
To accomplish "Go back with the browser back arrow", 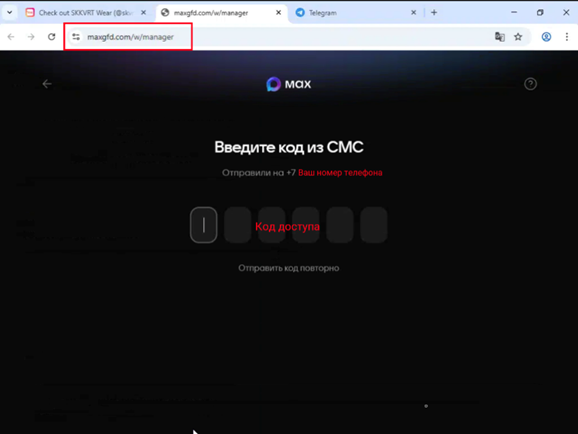I will coord(11,37).
